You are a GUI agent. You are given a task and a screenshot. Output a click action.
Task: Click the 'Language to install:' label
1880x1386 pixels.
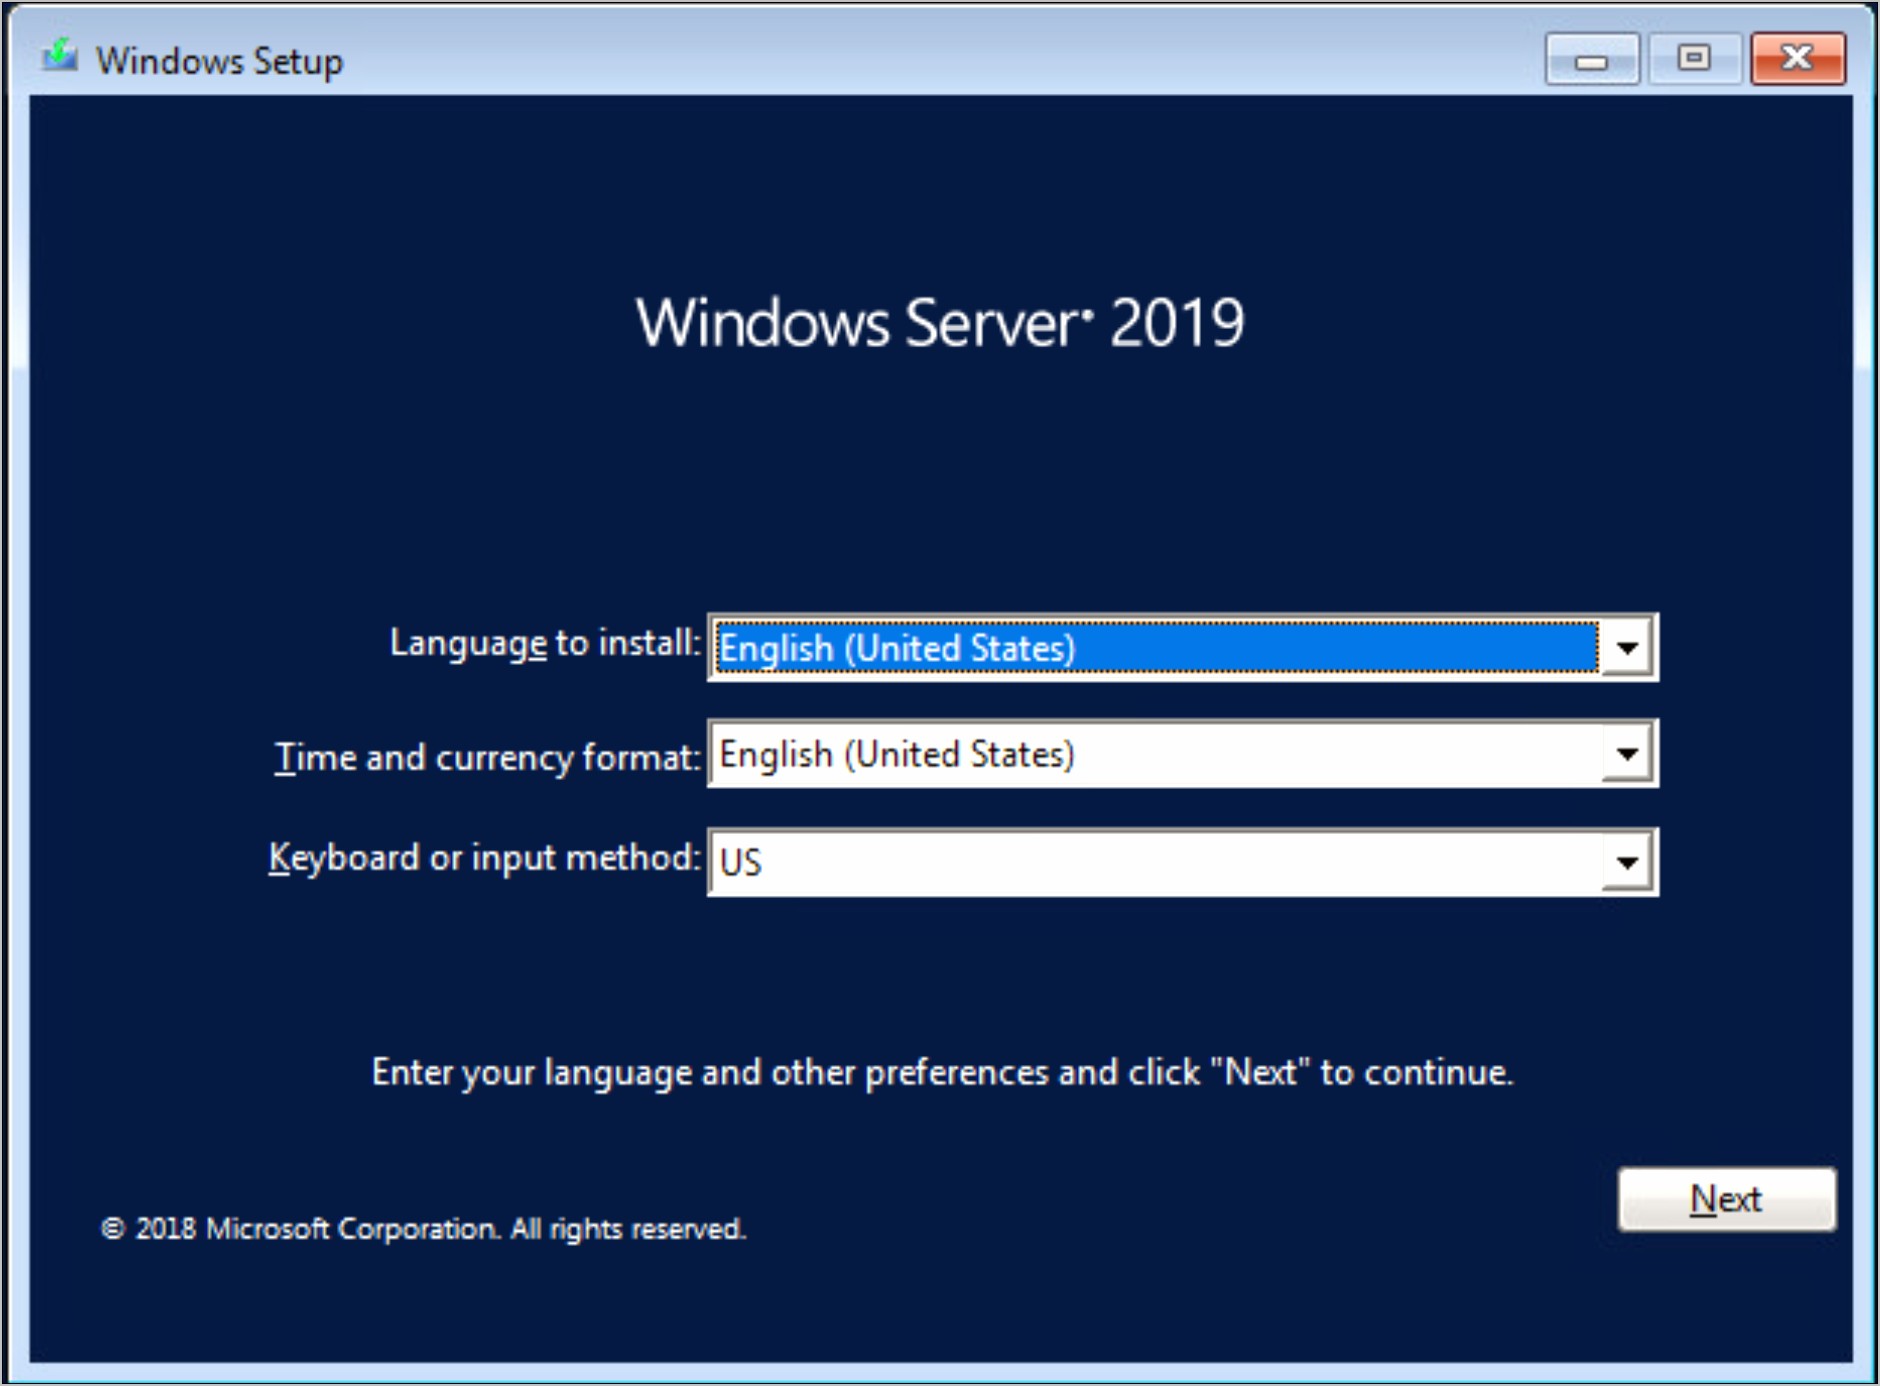pyautogui.click(x=545, y=643)
